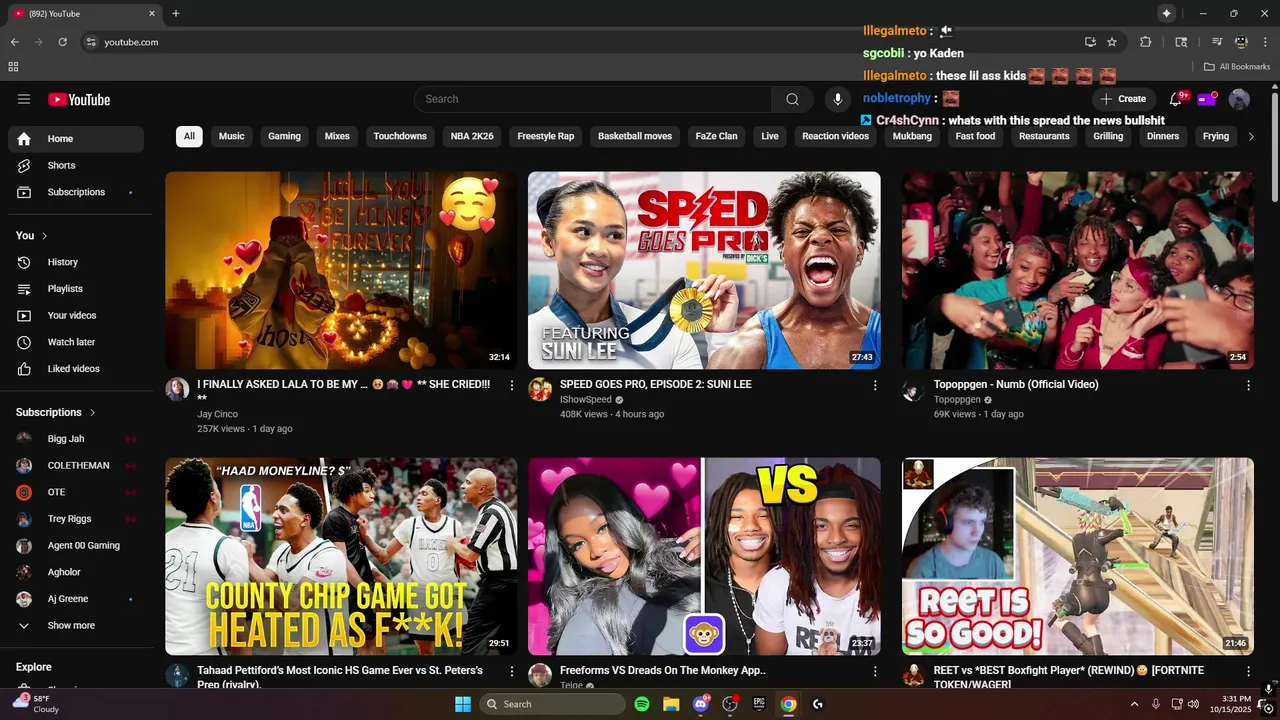Show more subscriptions in sidebar
The height and width of the screenshot is (720, 1280).
point(72,625)
